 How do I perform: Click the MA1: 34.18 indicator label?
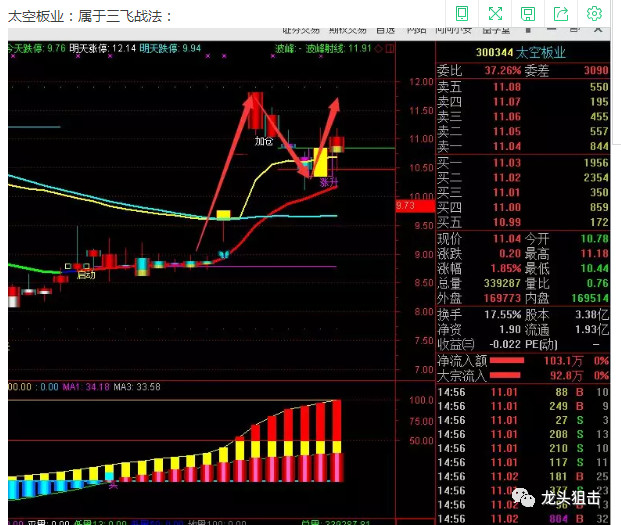point(86,386)
